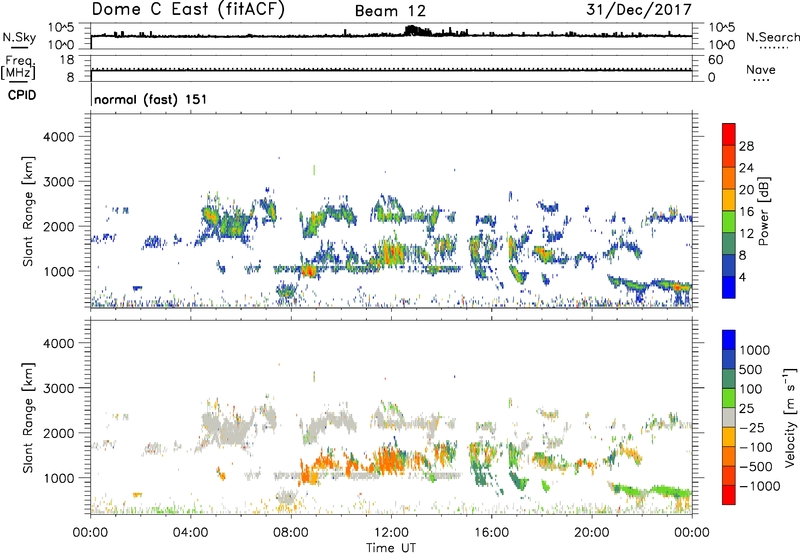Click the 4000 km tick of the power panel

(59, 137)
